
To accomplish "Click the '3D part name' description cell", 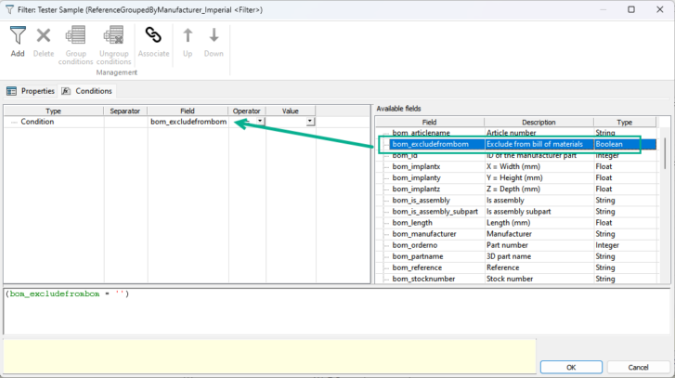I will (x=538, y=256).
